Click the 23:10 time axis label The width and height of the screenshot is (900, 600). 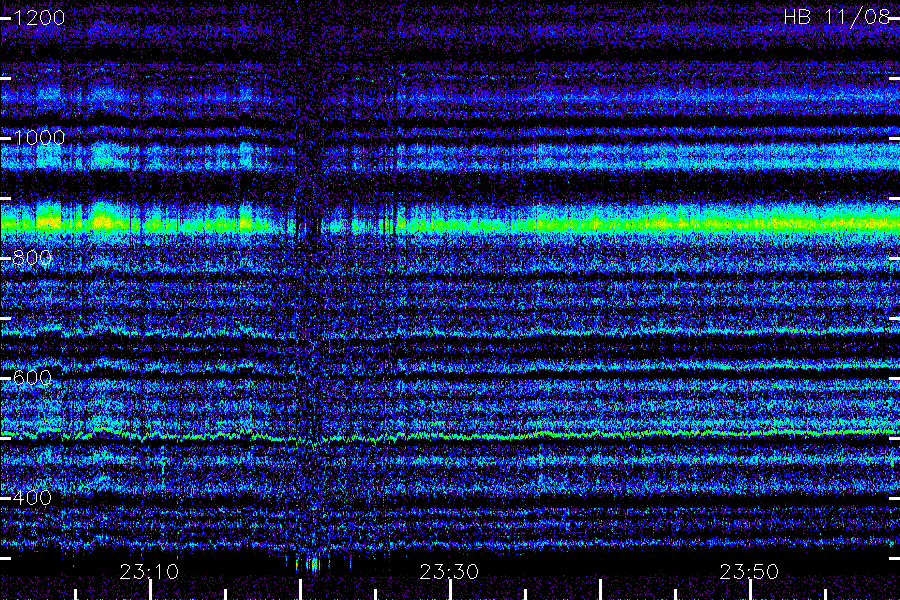coord(149,572)
